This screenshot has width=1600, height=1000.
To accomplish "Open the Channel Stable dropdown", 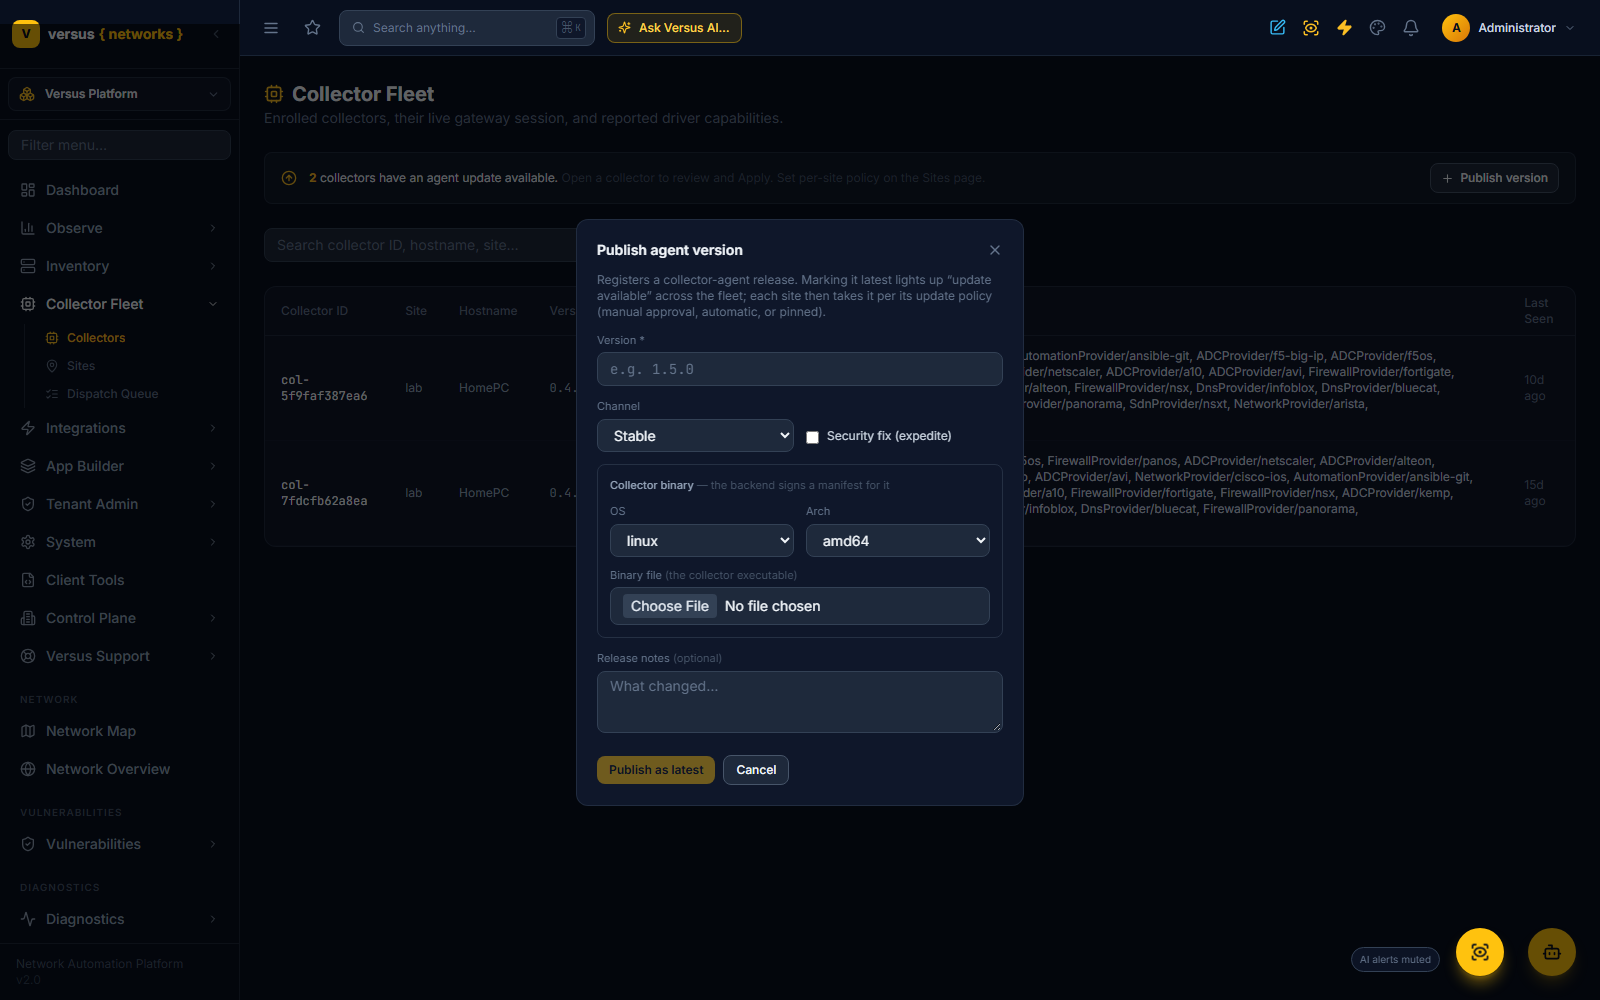I will 695,436.
